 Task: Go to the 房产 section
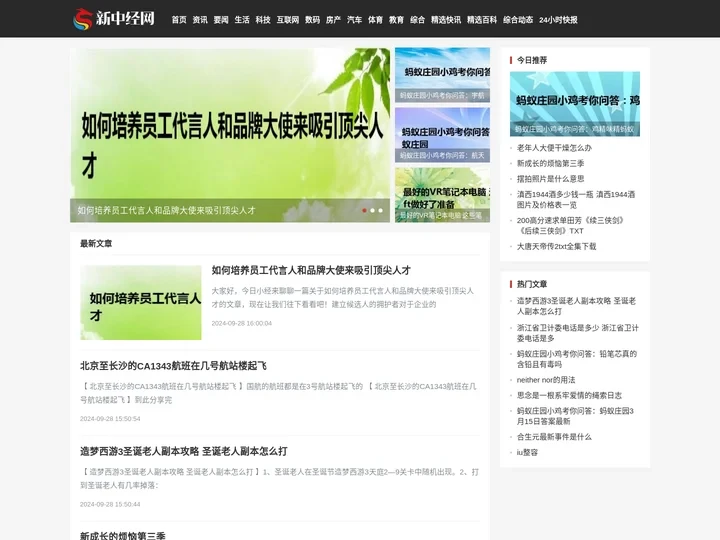333,20
